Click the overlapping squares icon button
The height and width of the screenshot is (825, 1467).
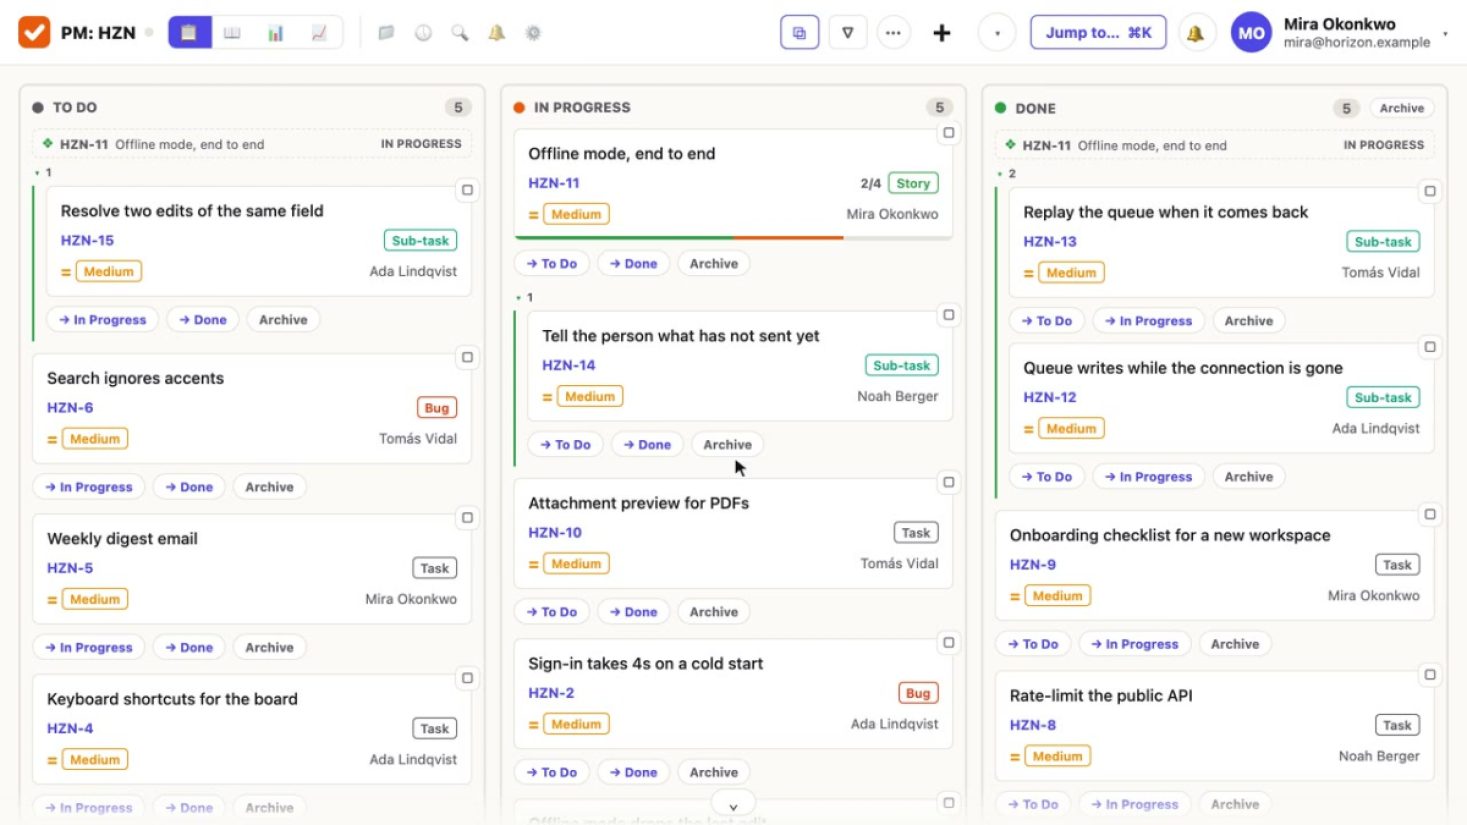pos(799,33)
